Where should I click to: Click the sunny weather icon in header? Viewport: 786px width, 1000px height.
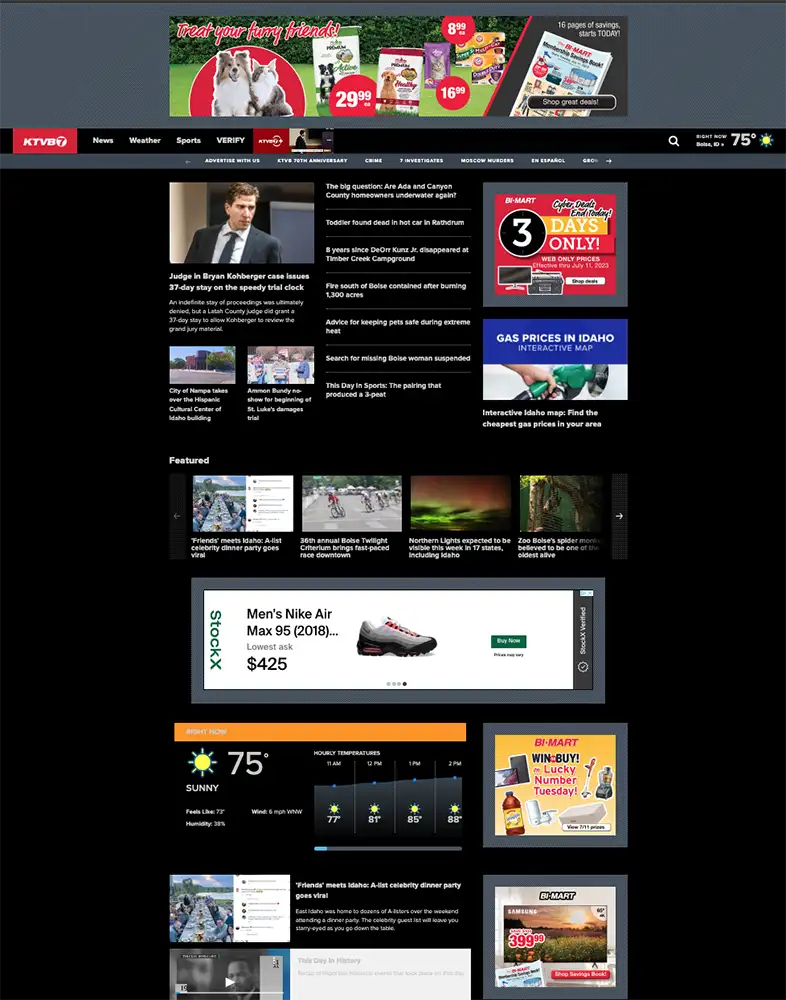[x=766, y=140]
